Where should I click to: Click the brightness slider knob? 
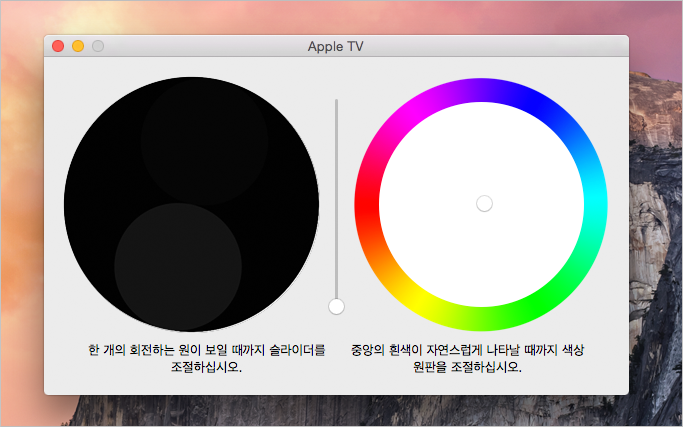coord(336,306)
